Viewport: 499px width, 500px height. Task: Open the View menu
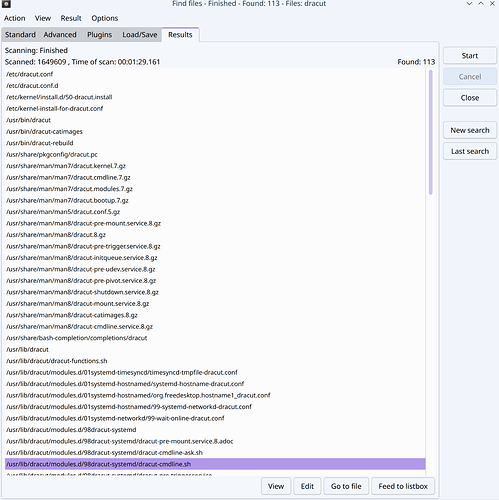click(43, 18)
